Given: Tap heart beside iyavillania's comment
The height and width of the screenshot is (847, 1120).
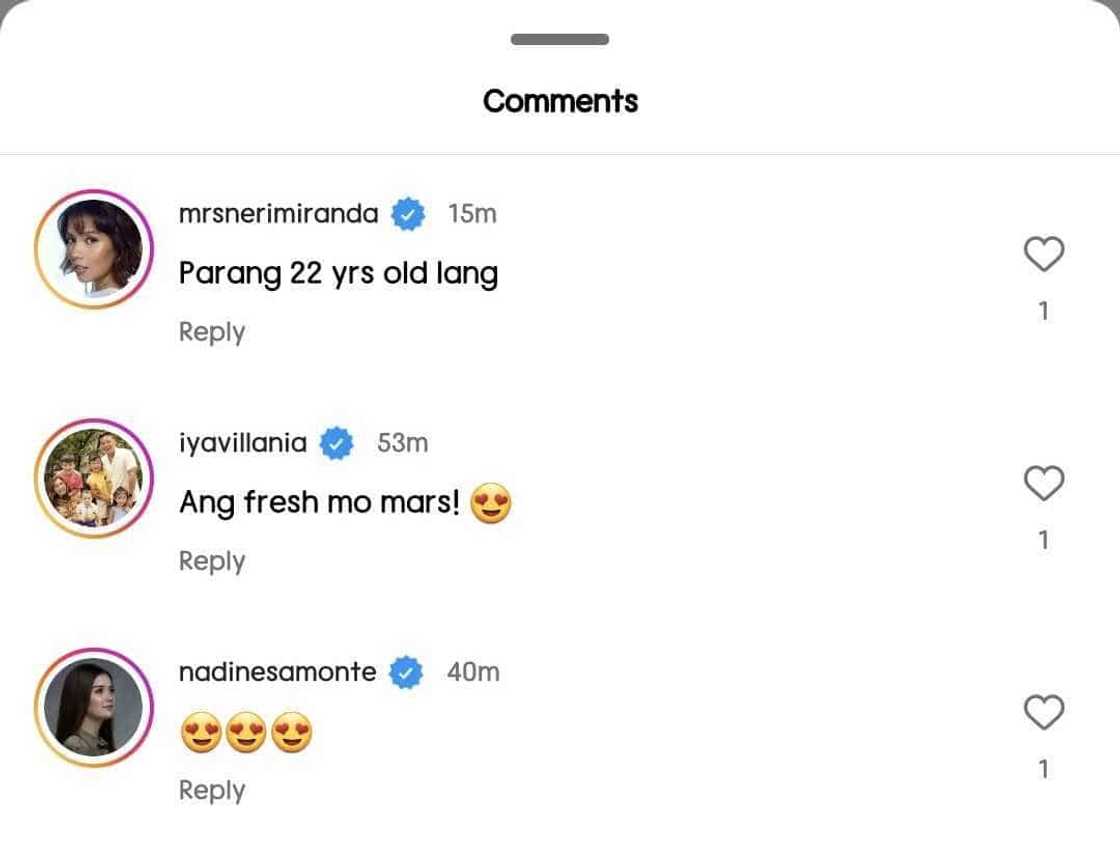Looking at the screenshot, I should pos(1044,484).
